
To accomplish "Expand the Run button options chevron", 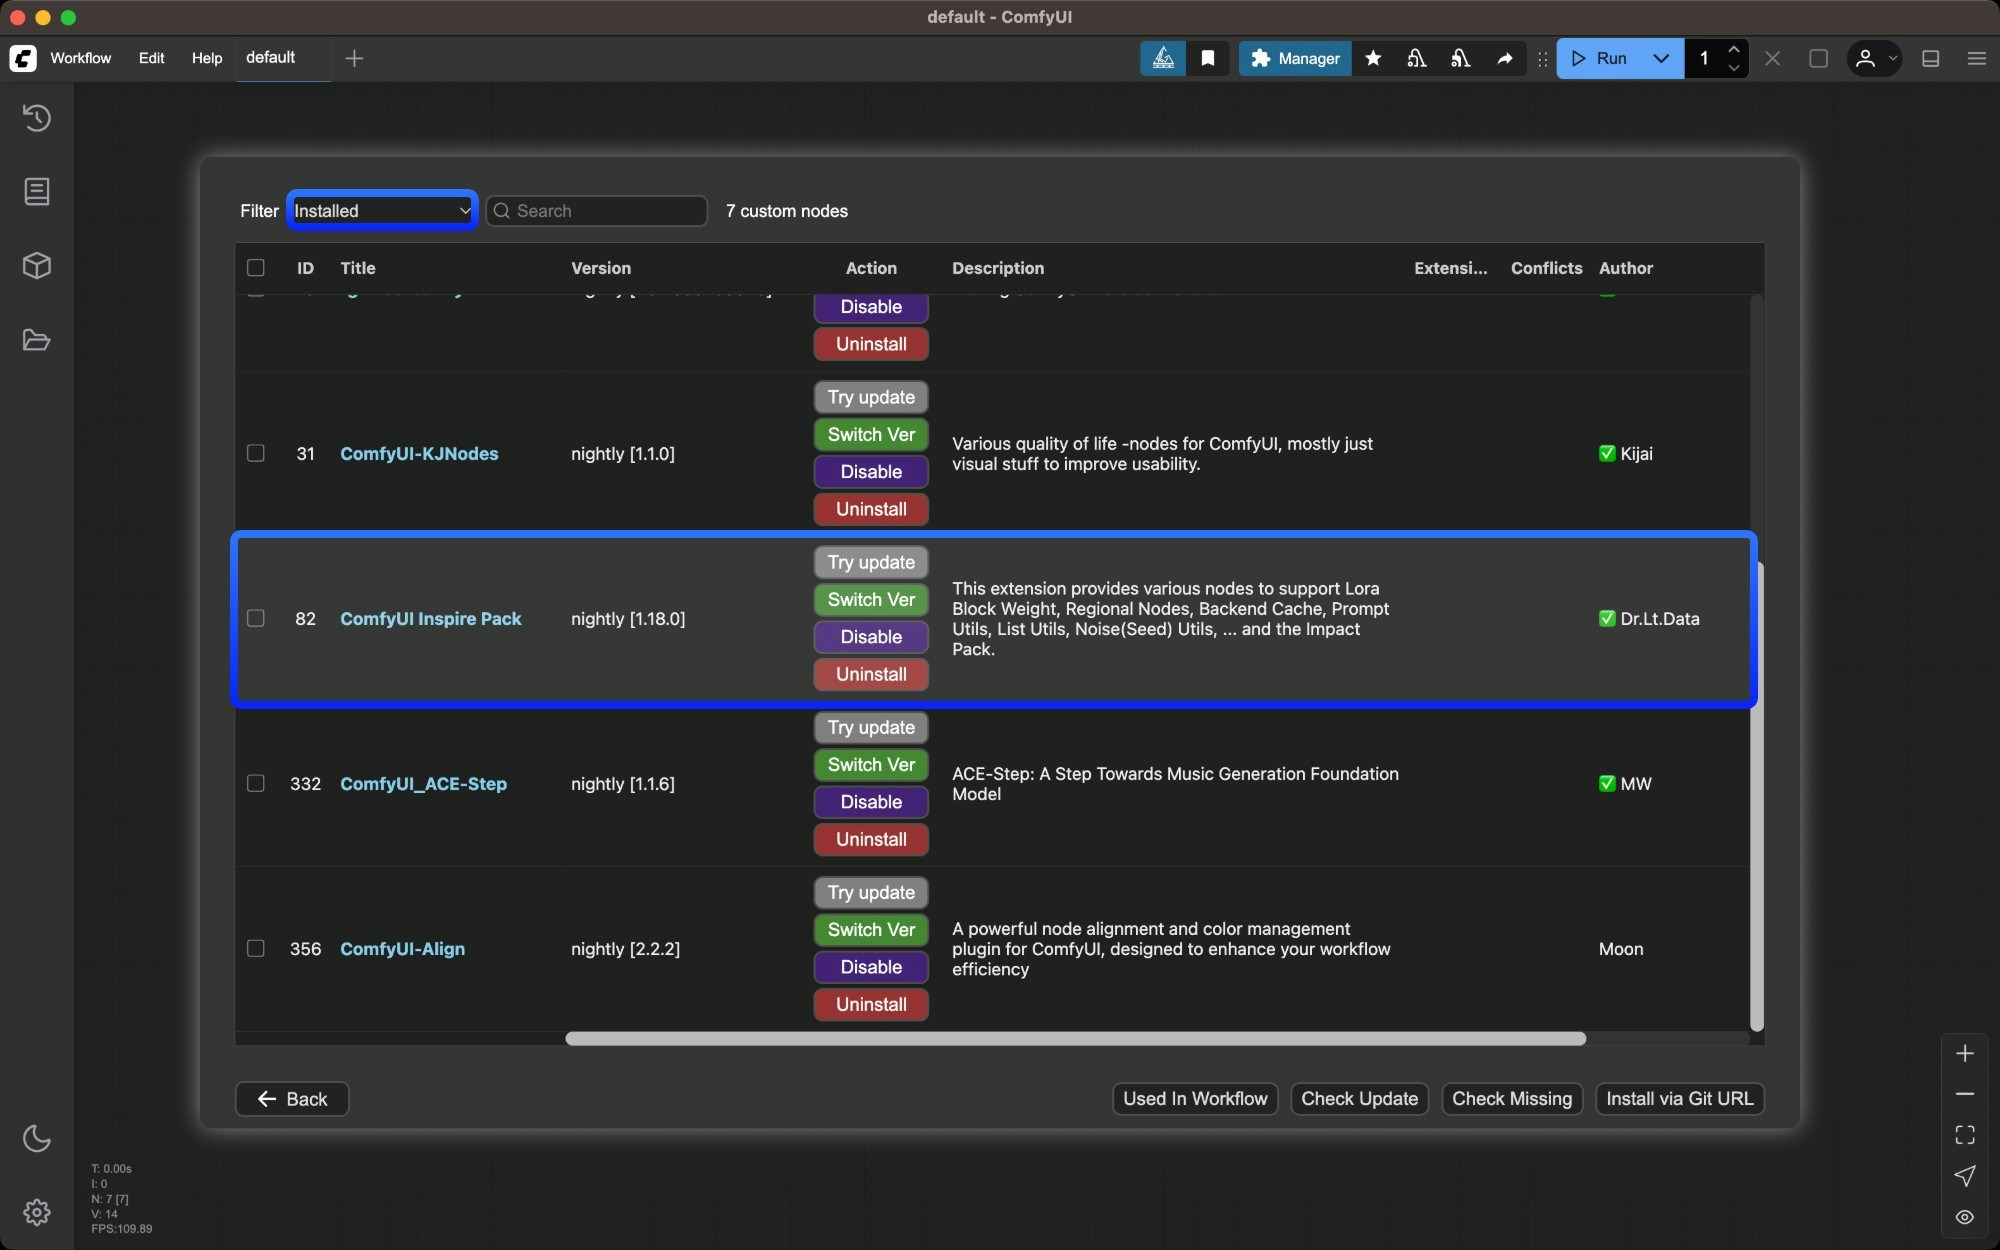I will tap(1660, 58).
